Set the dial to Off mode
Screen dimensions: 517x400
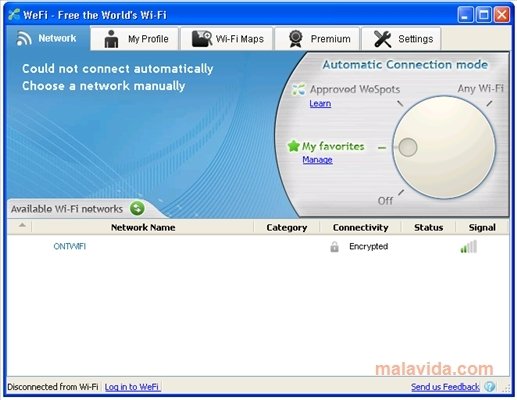(385, 201)
